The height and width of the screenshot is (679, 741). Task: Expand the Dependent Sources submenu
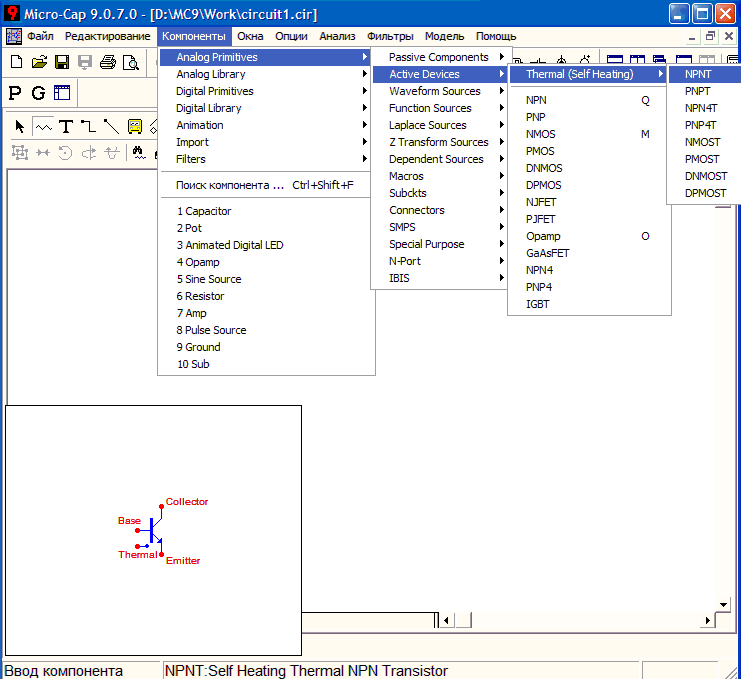pos(440,159)
